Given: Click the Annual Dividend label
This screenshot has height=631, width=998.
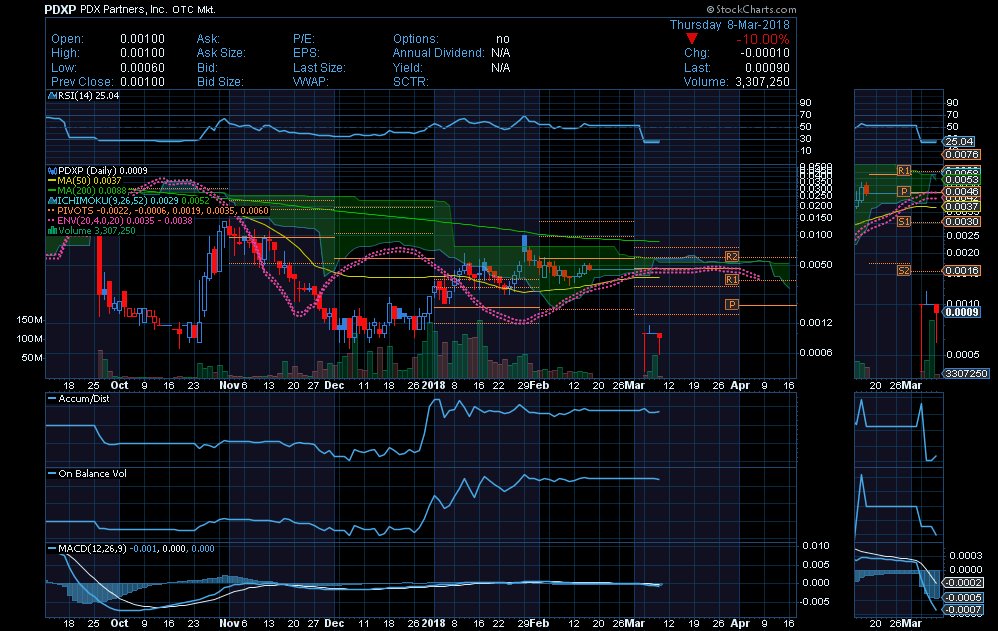Looking at the screenshot, I should click(439, 53).
